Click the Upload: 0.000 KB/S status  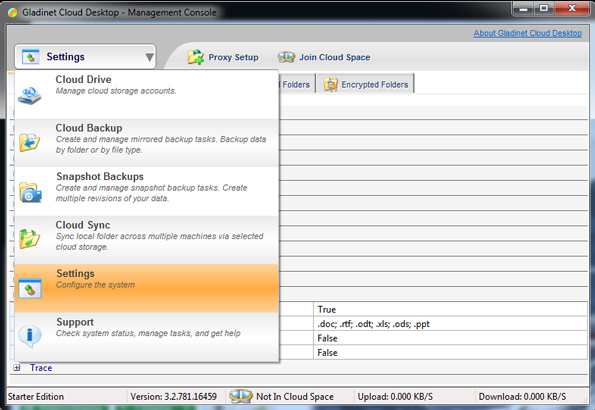click(395, 396)
